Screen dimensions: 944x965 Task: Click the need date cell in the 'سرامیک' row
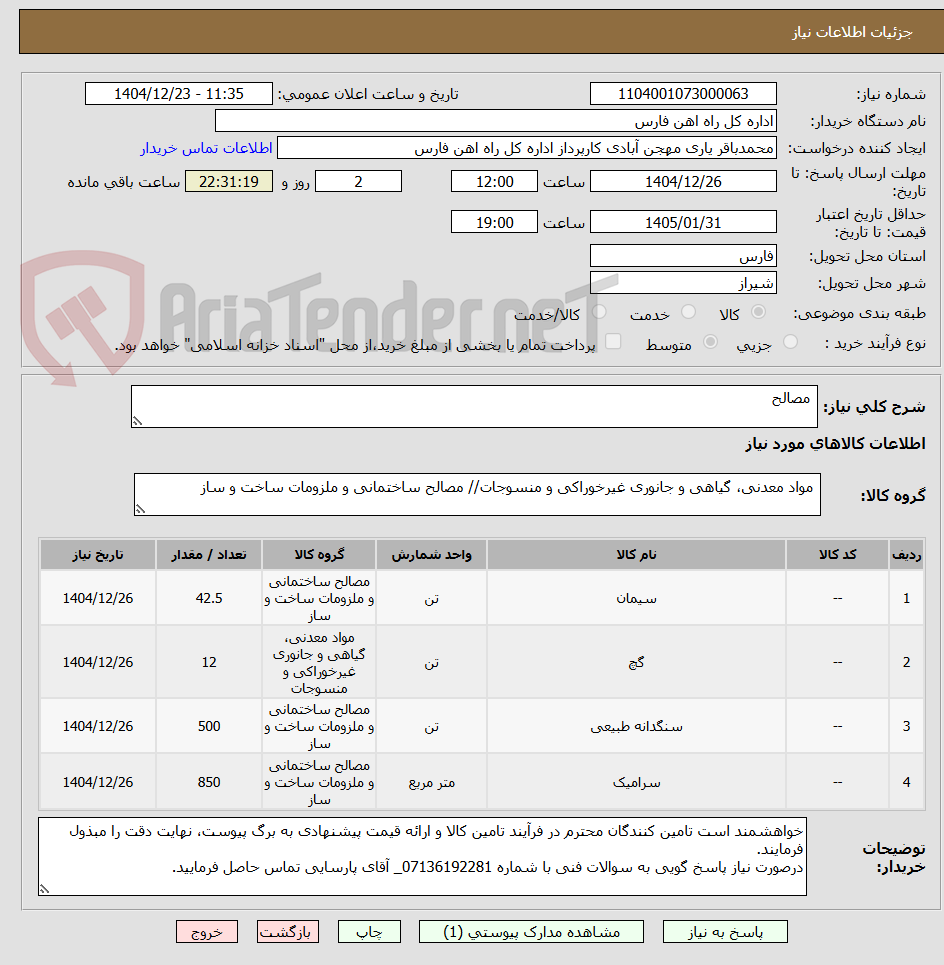point(98,782)
